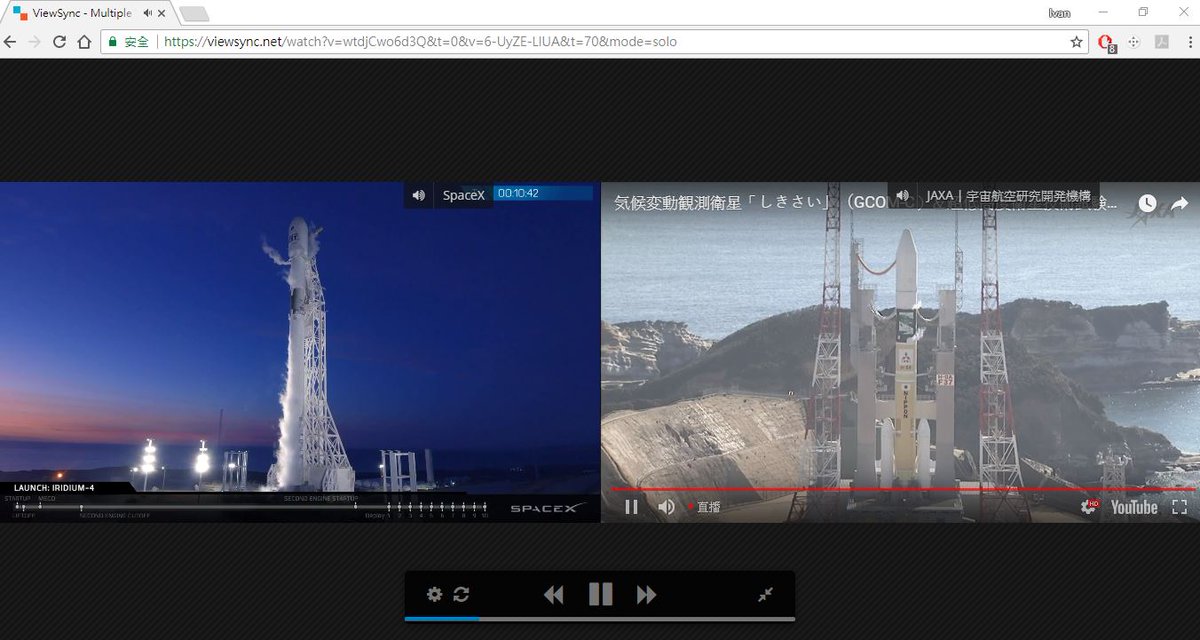Toggle YouTube player volume icon
Image resolution: width=1200 pixels, height=640 pixels.
[x=666, y=507]
